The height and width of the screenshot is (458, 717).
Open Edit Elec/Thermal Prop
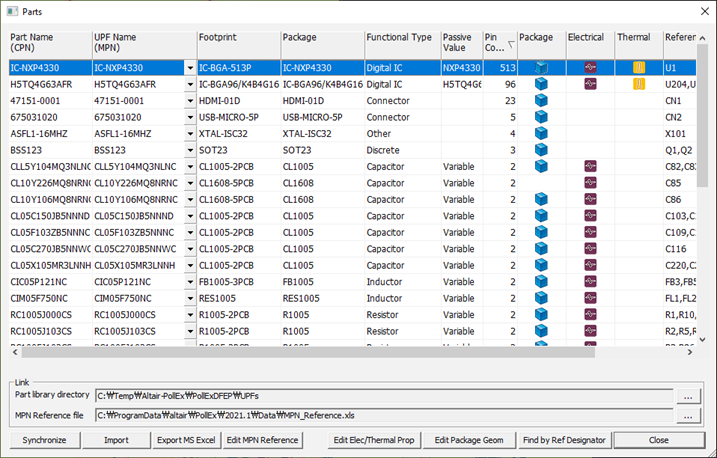point(373,440)
